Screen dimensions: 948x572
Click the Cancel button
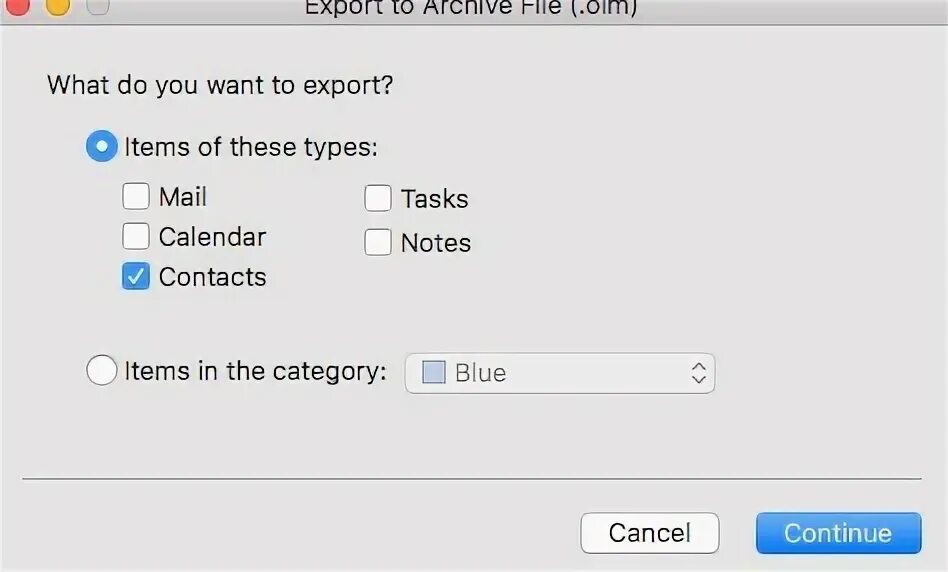pyautogui.click(x=650, y=533)
